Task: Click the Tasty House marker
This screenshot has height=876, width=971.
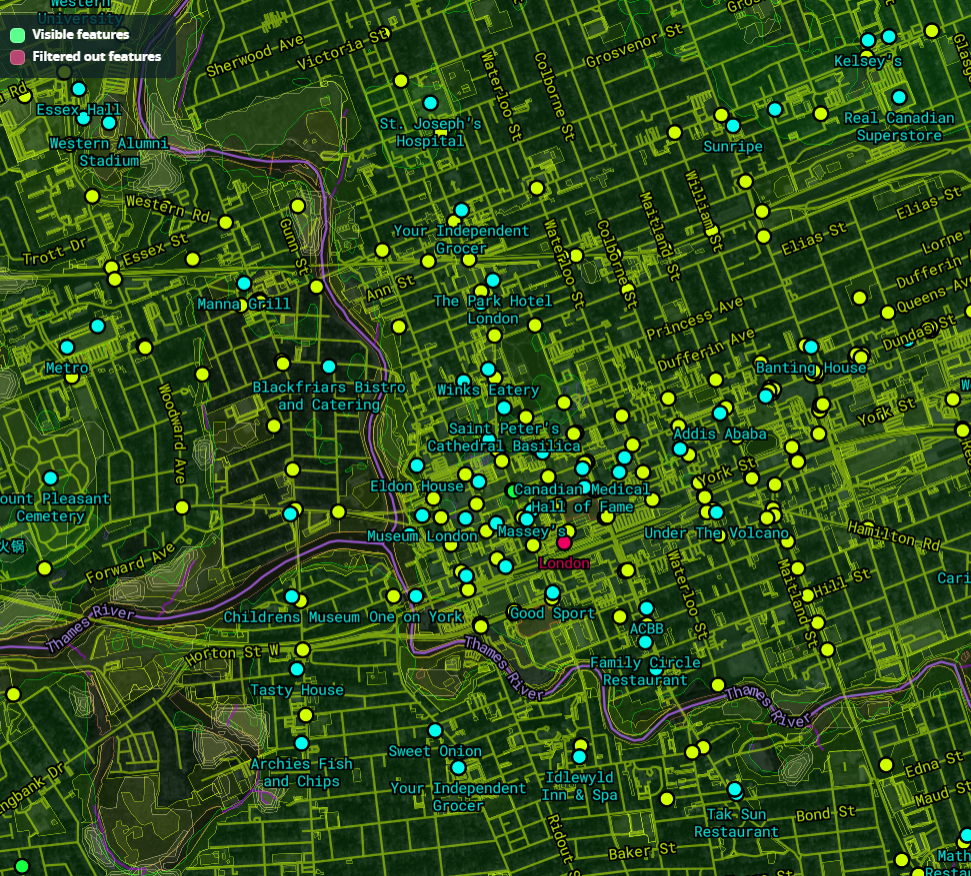Action: 297,669
